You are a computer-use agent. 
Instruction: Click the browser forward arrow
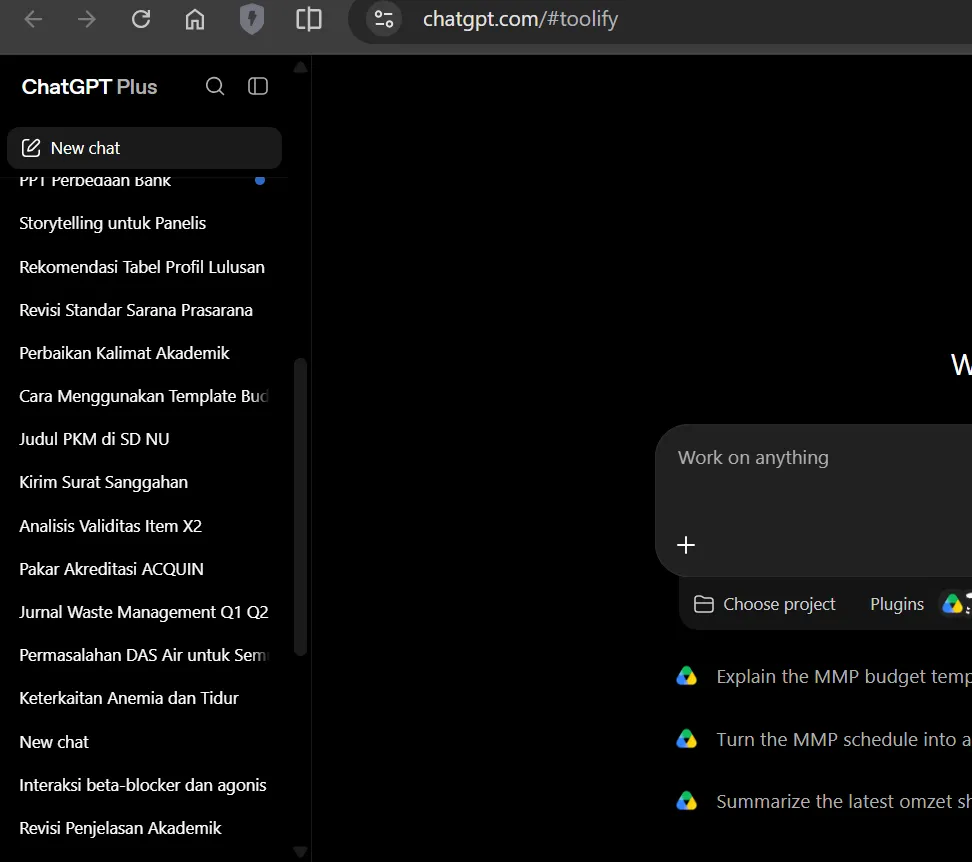pos(87,19)
